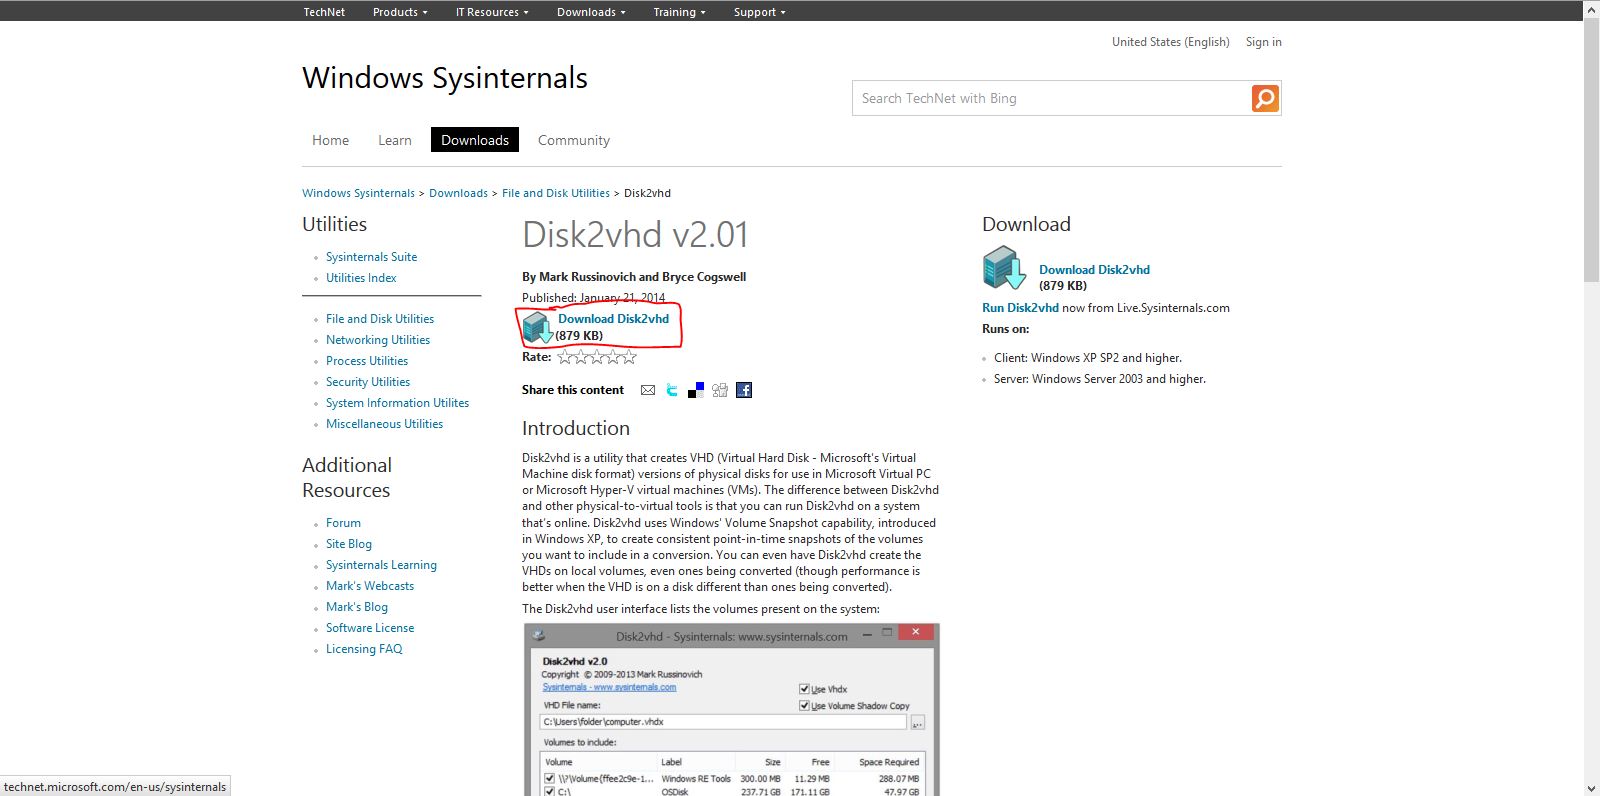Click the scrollbar up arrow

coord(1591,8)
